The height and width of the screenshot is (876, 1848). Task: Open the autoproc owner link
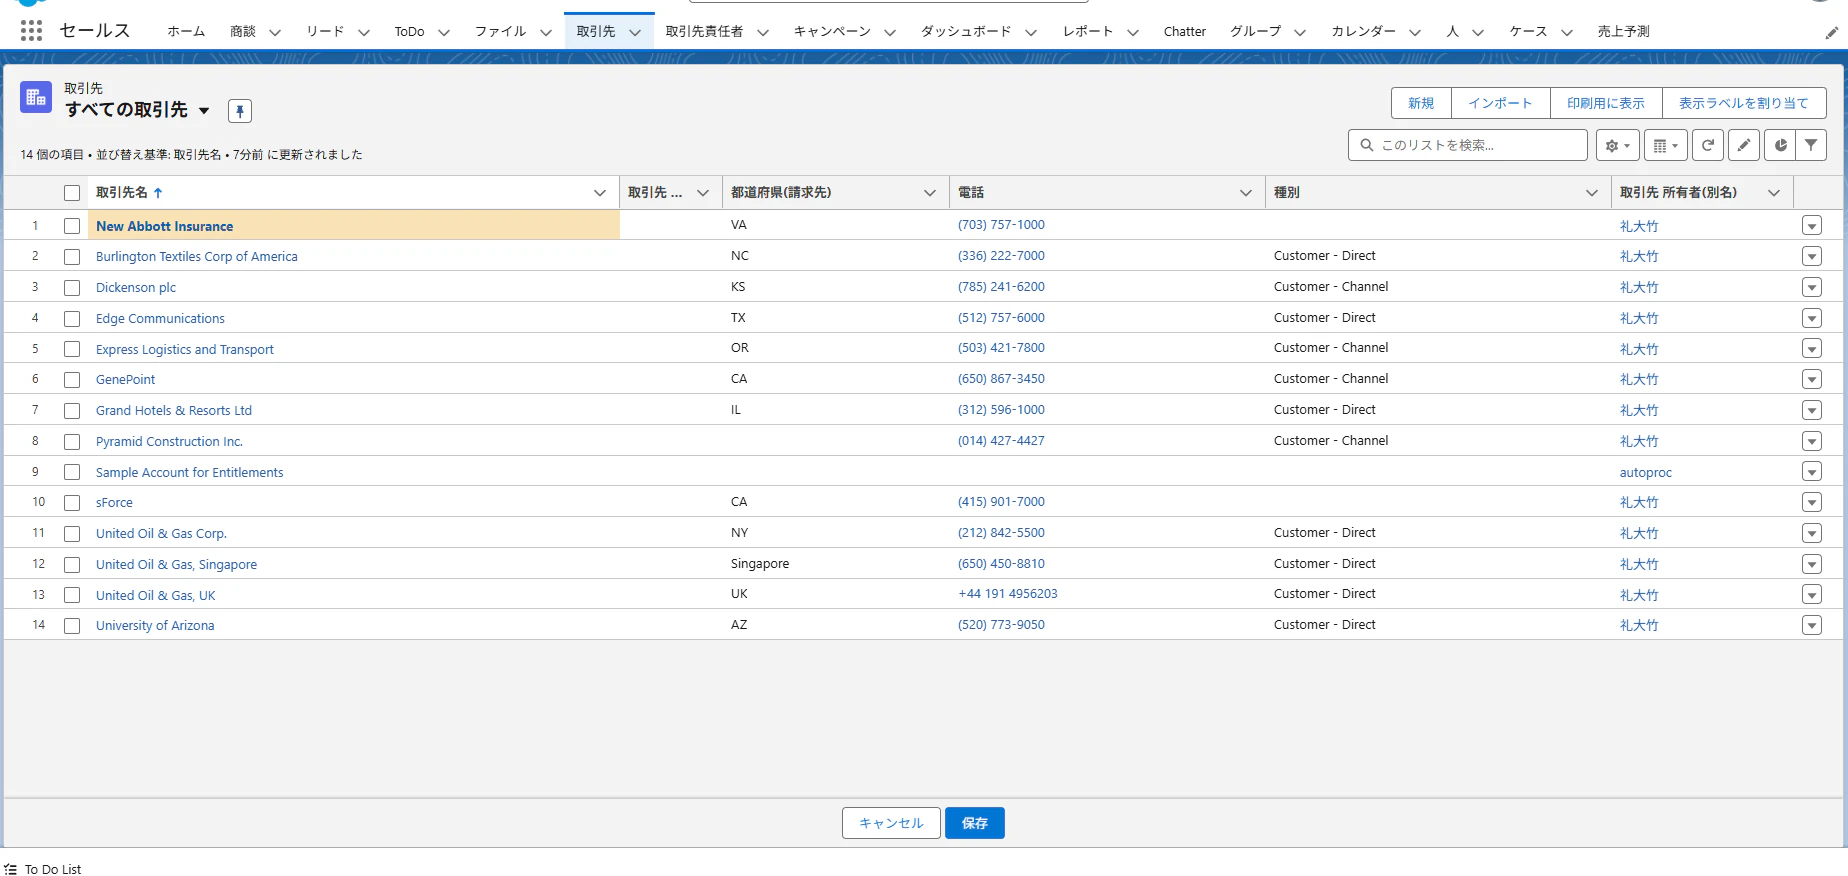[x=1646, y=473]
